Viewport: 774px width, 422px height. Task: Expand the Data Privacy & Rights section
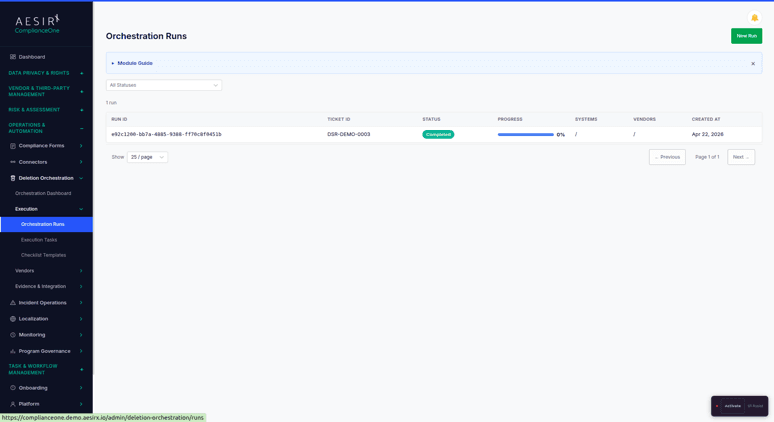click(81, 73)
